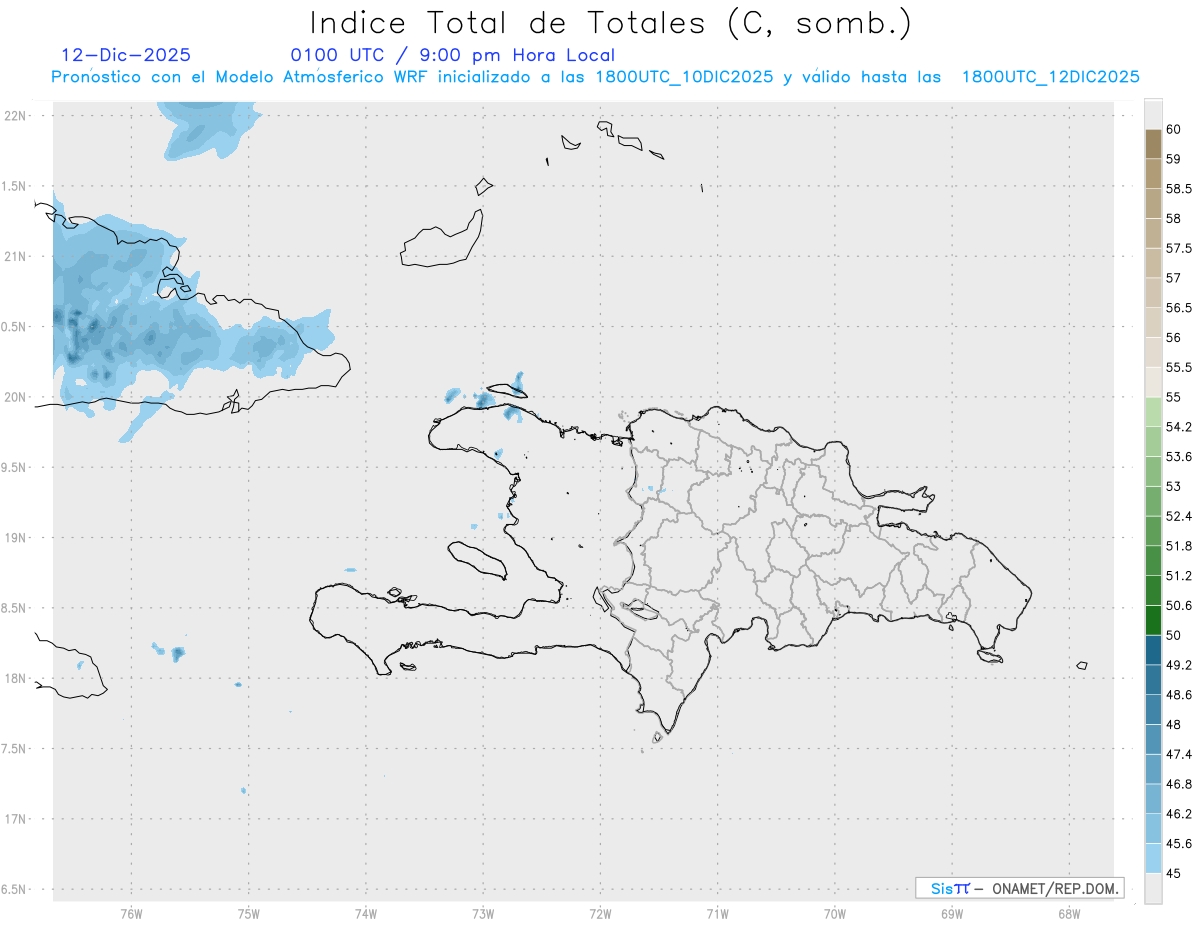This screenshot has height=927, width=1200.
Task: Click the Great Inagua island outline near 21N
Action: coord(443,240)
